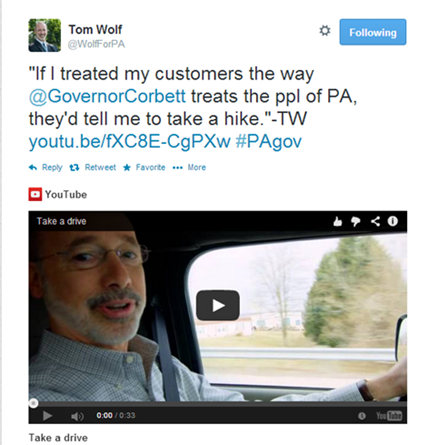Toggle the Following button
429x445 pixels.
[373, 32]
